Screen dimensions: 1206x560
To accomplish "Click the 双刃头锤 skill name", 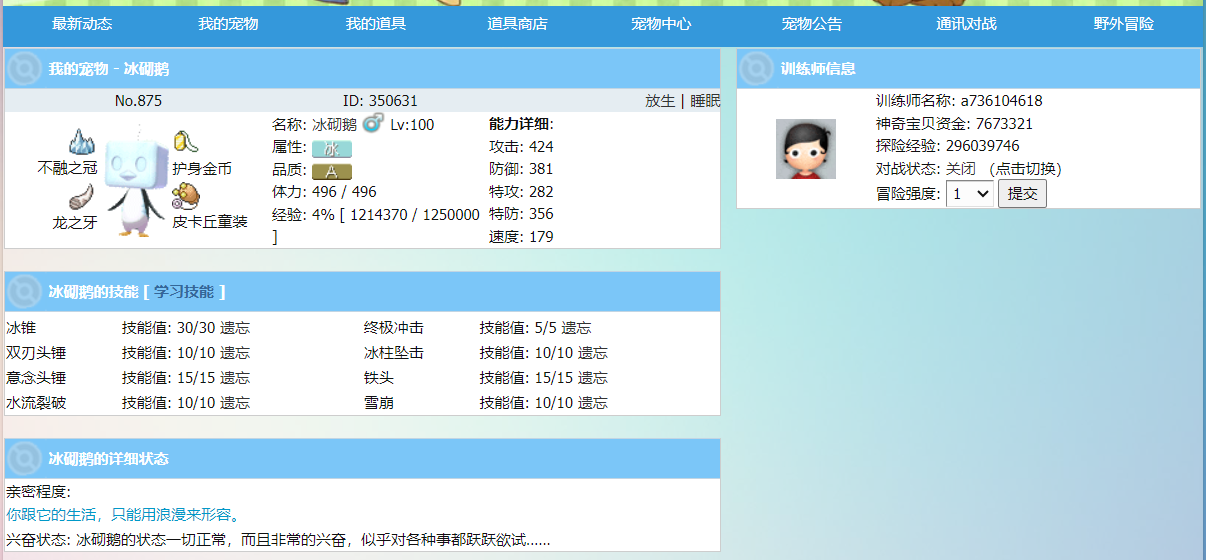I will pyautogui.click(x=36, y=353).
